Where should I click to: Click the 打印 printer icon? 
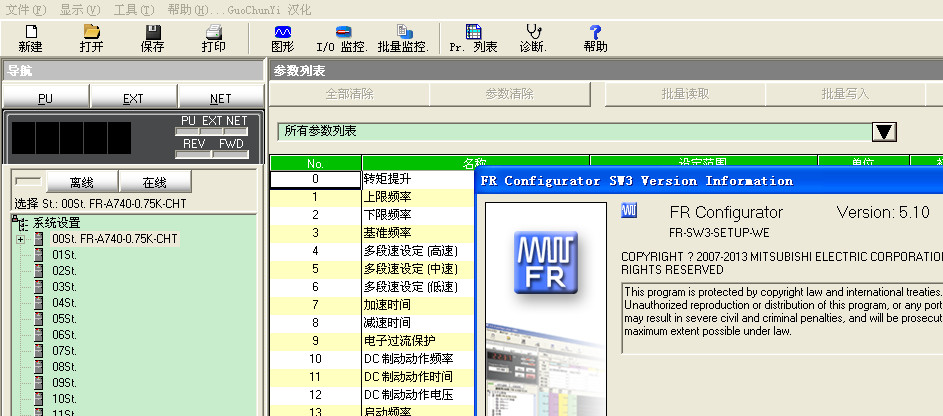point(213,33)
